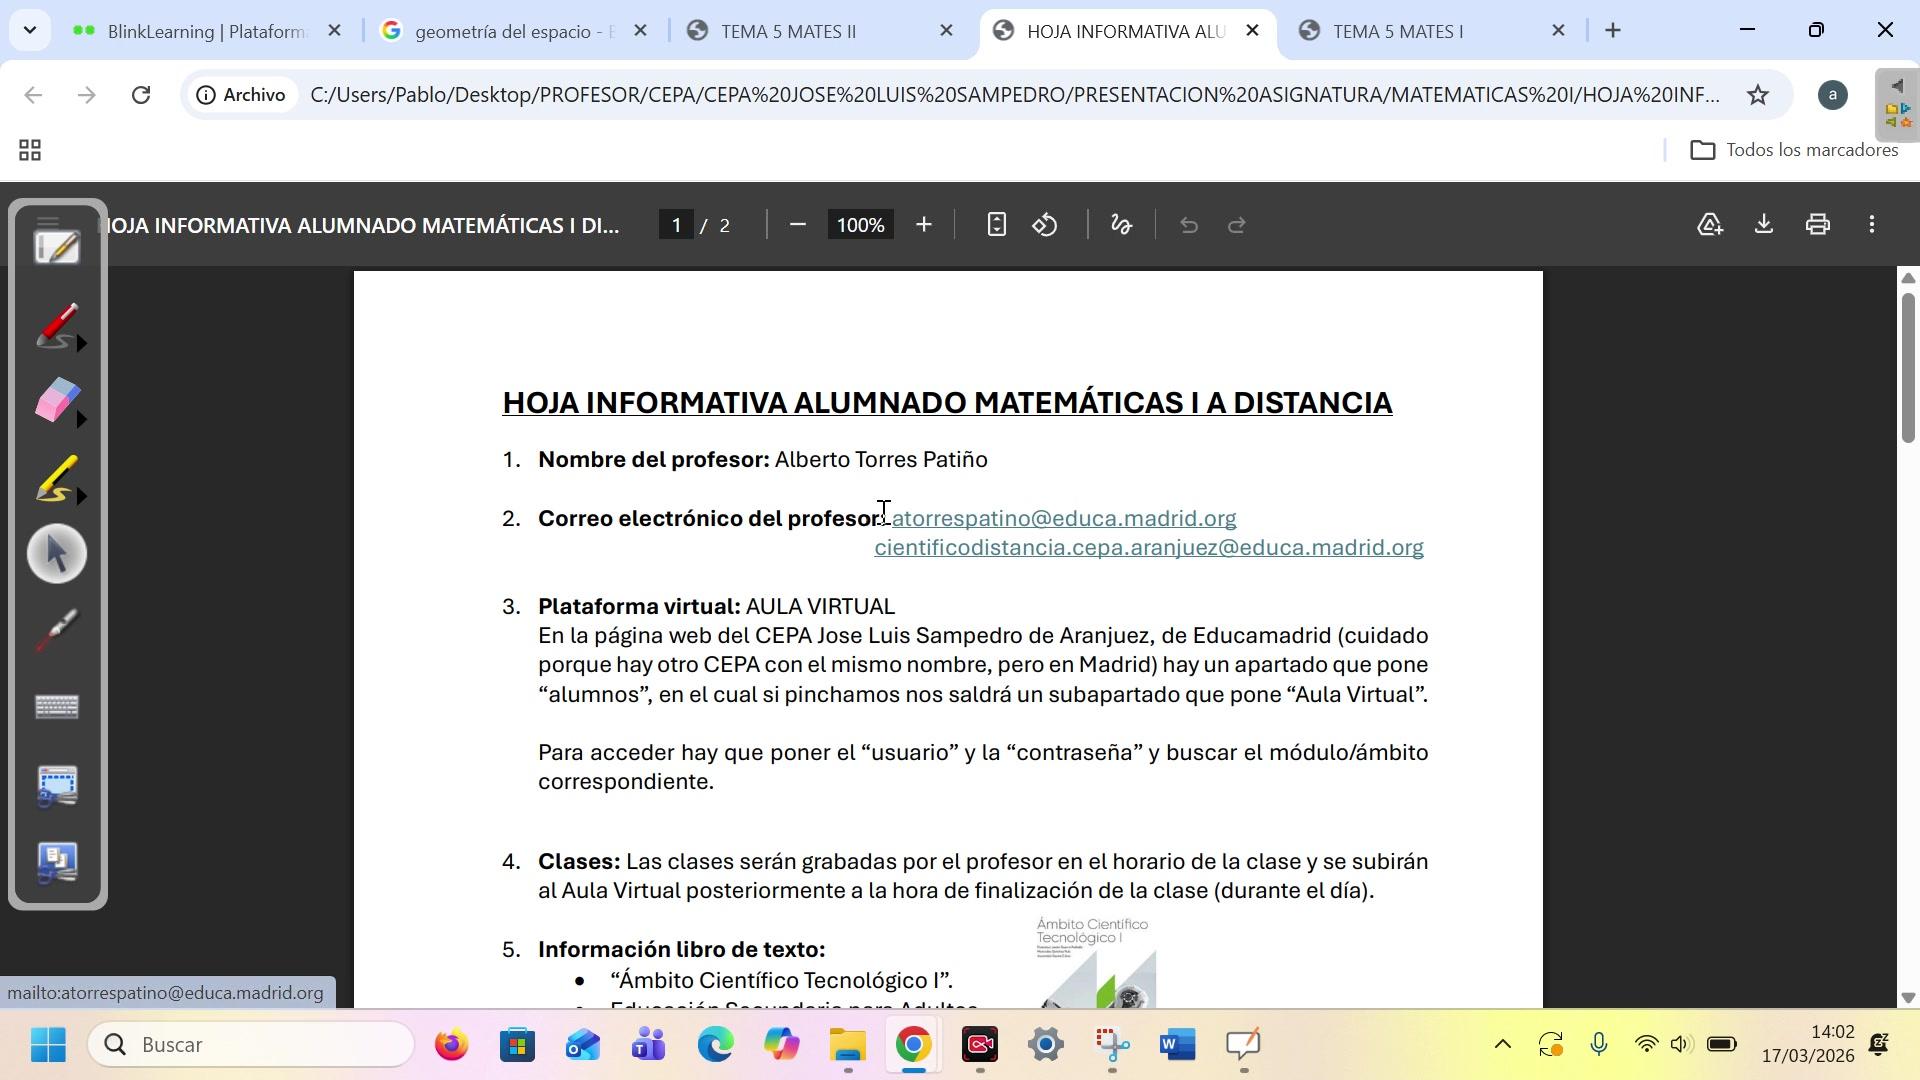Open the atorrespatino@educa.madrid.org email link
The image size is (1920, 1080).
[x=1064, y=518]
